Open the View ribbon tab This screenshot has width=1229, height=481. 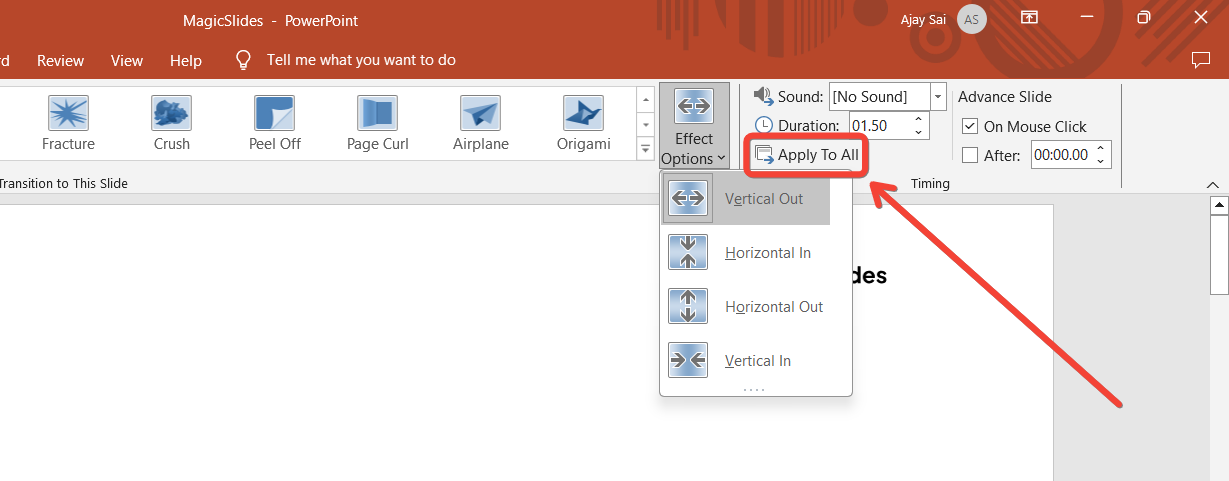click(x=127, y=60)
